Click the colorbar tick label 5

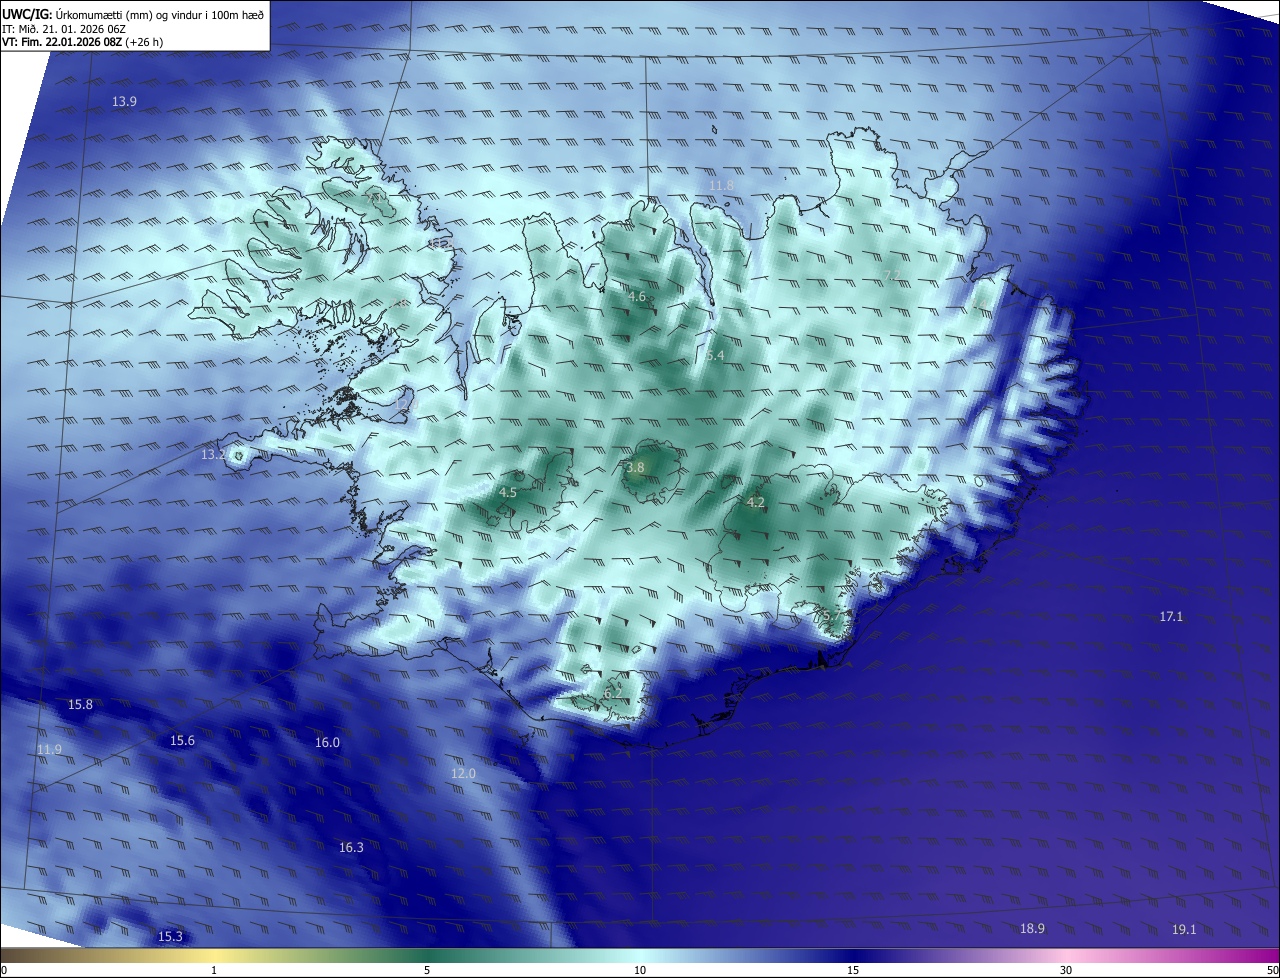click(427, 970)
